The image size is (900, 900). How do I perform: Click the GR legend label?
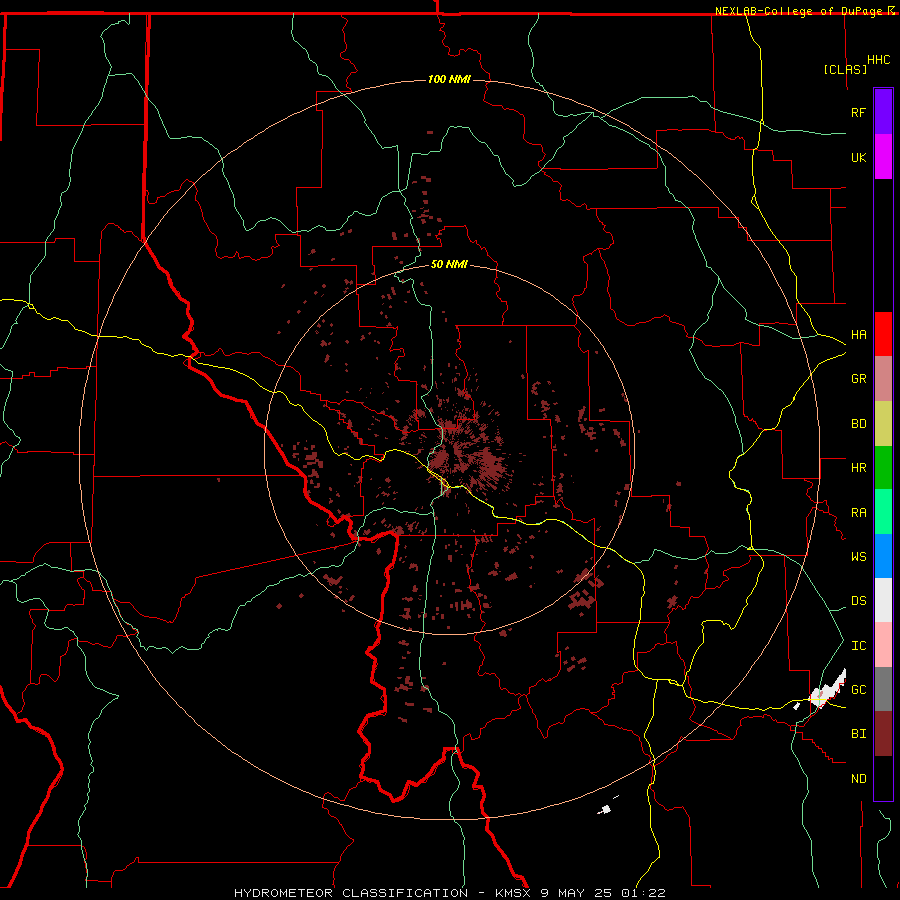coord(858,379)
